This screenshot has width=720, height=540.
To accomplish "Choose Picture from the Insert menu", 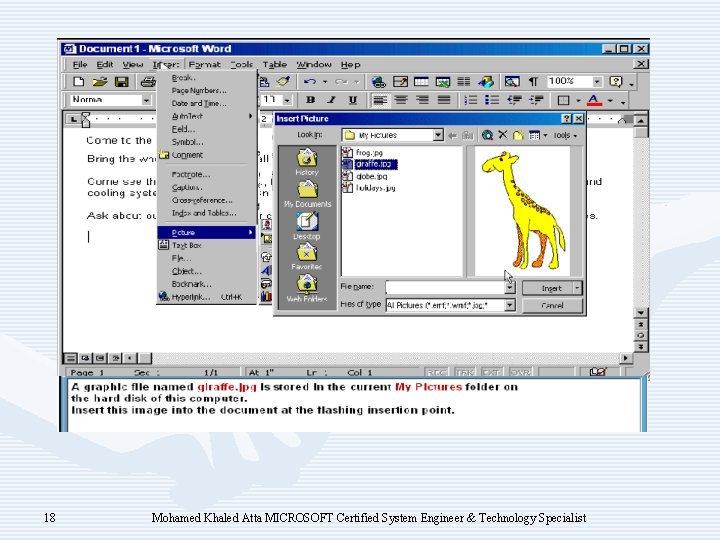I will tap(207, 232).
